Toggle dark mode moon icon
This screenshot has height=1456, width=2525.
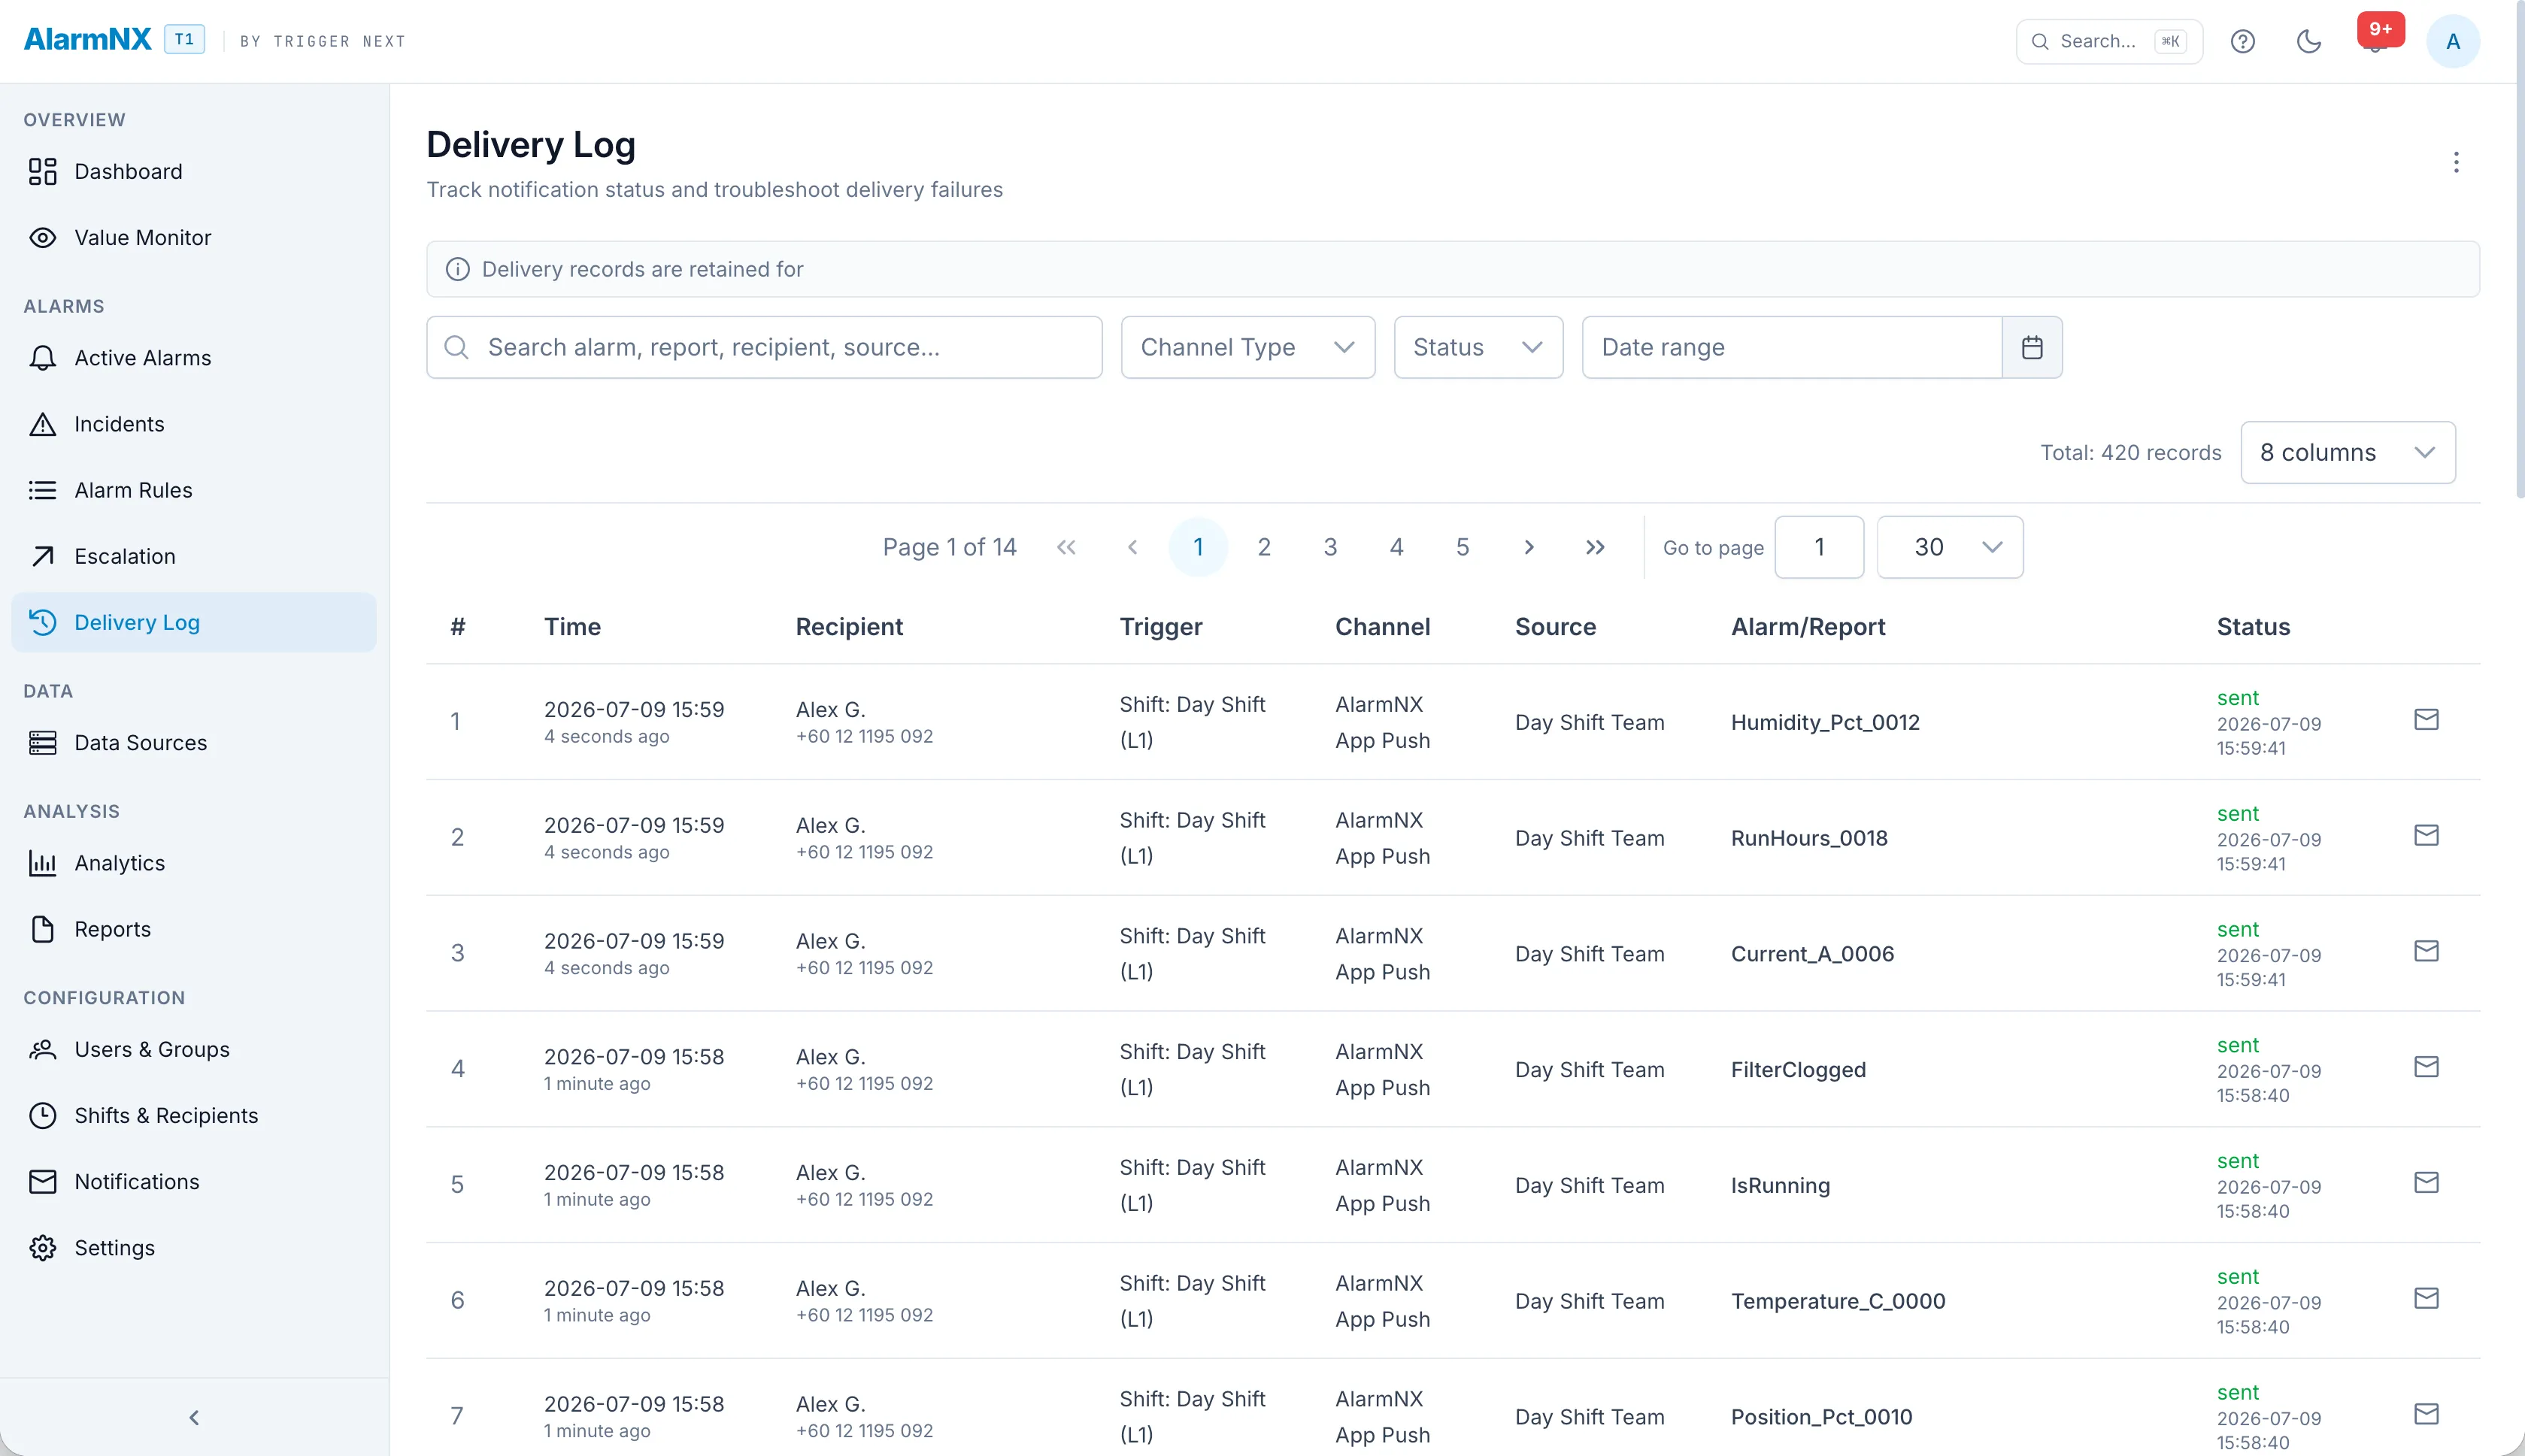click(2308, 41)
